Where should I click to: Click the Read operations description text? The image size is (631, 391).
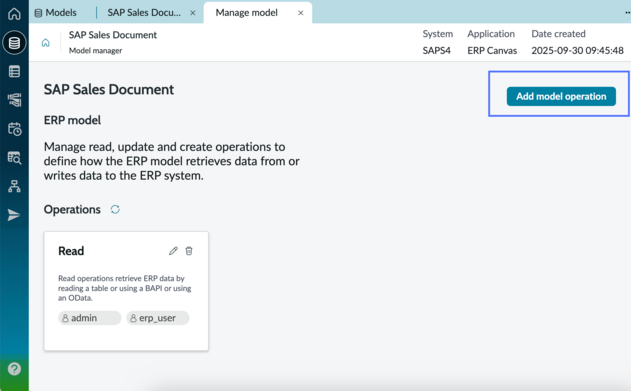coord(125,288)
